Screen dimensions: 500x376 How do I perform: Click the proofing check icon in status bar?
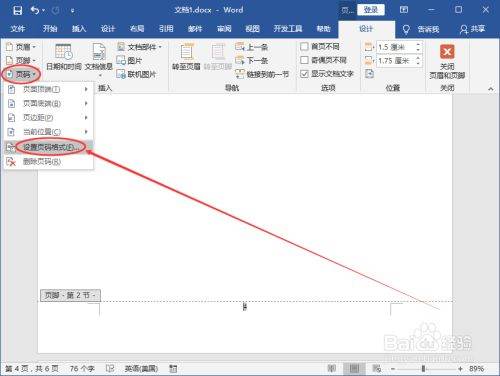(x=110, y=369)
